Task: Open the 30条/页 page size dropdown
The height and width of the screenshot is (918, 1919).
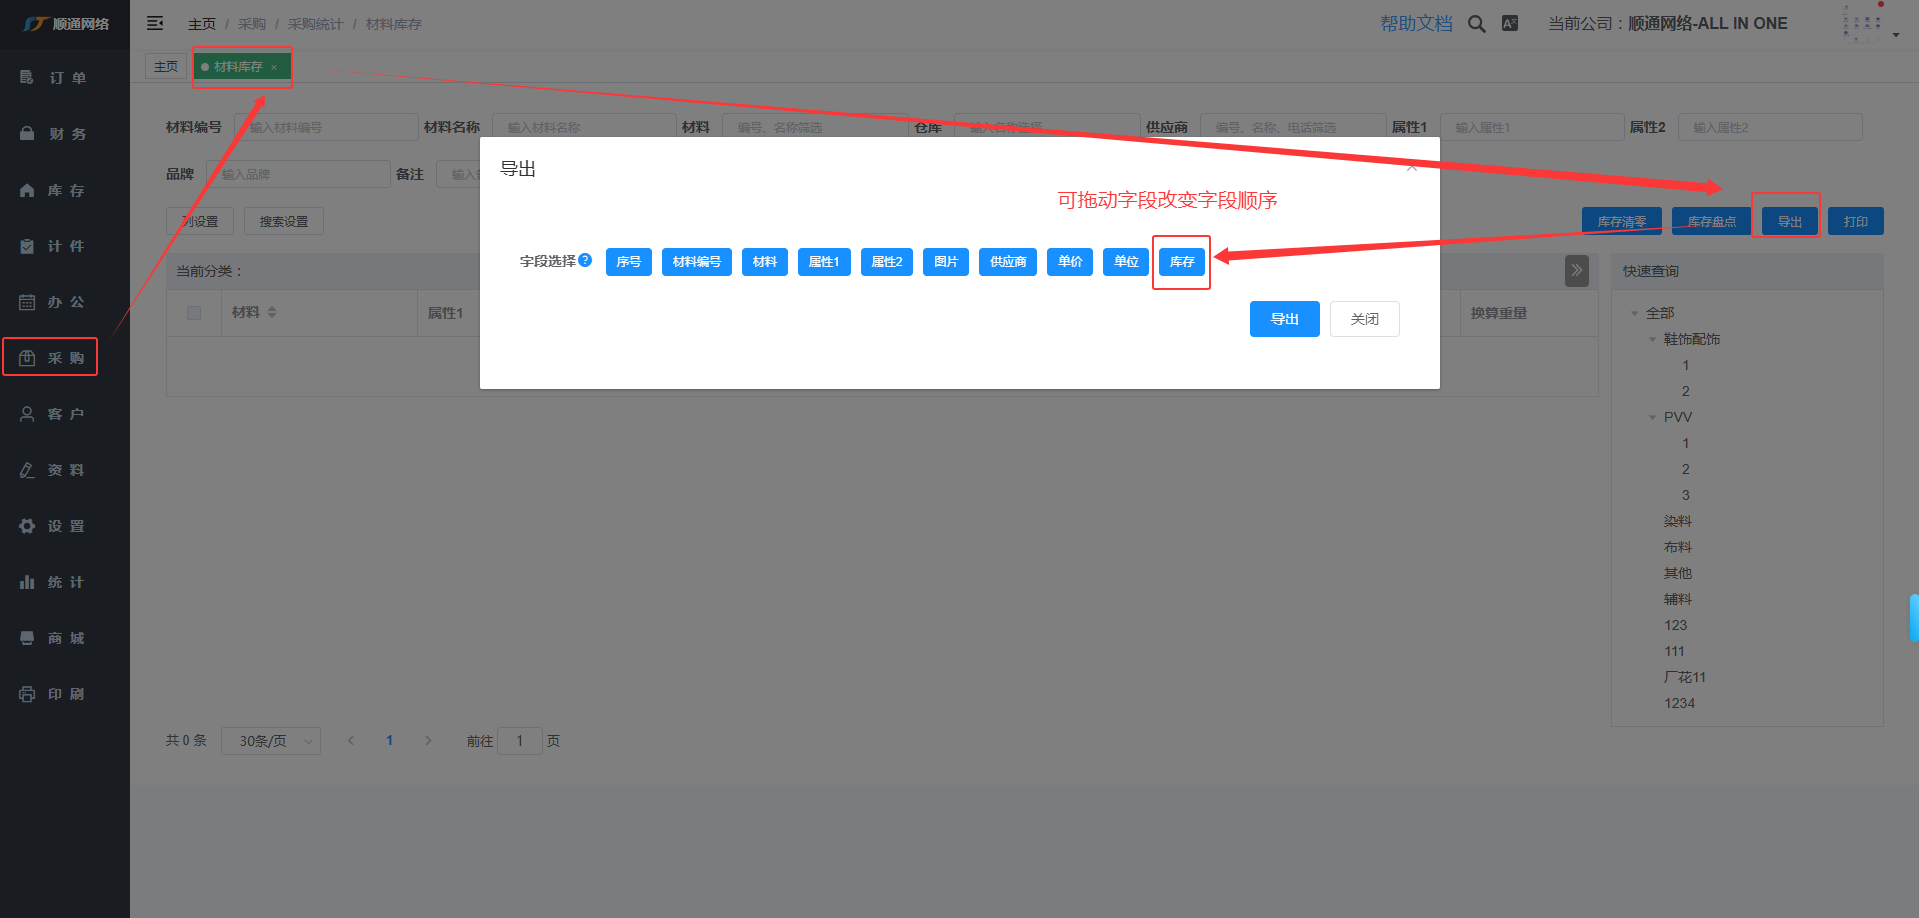Action: pos(270,741)
